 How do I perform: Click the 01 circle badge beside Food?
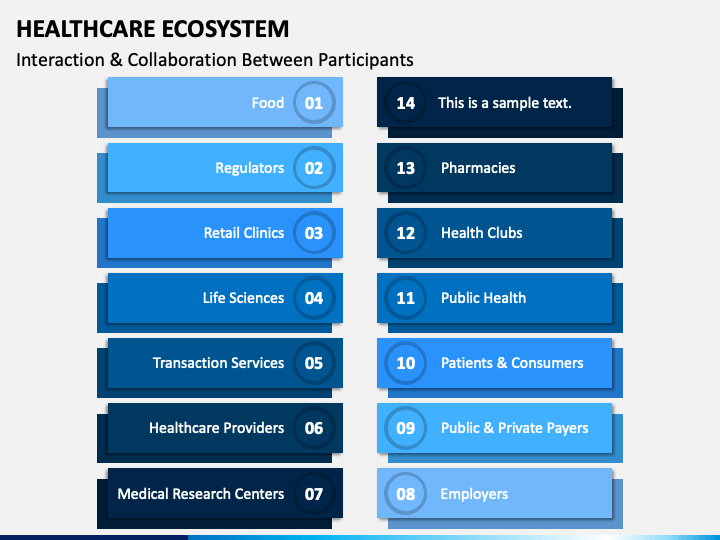314,103
